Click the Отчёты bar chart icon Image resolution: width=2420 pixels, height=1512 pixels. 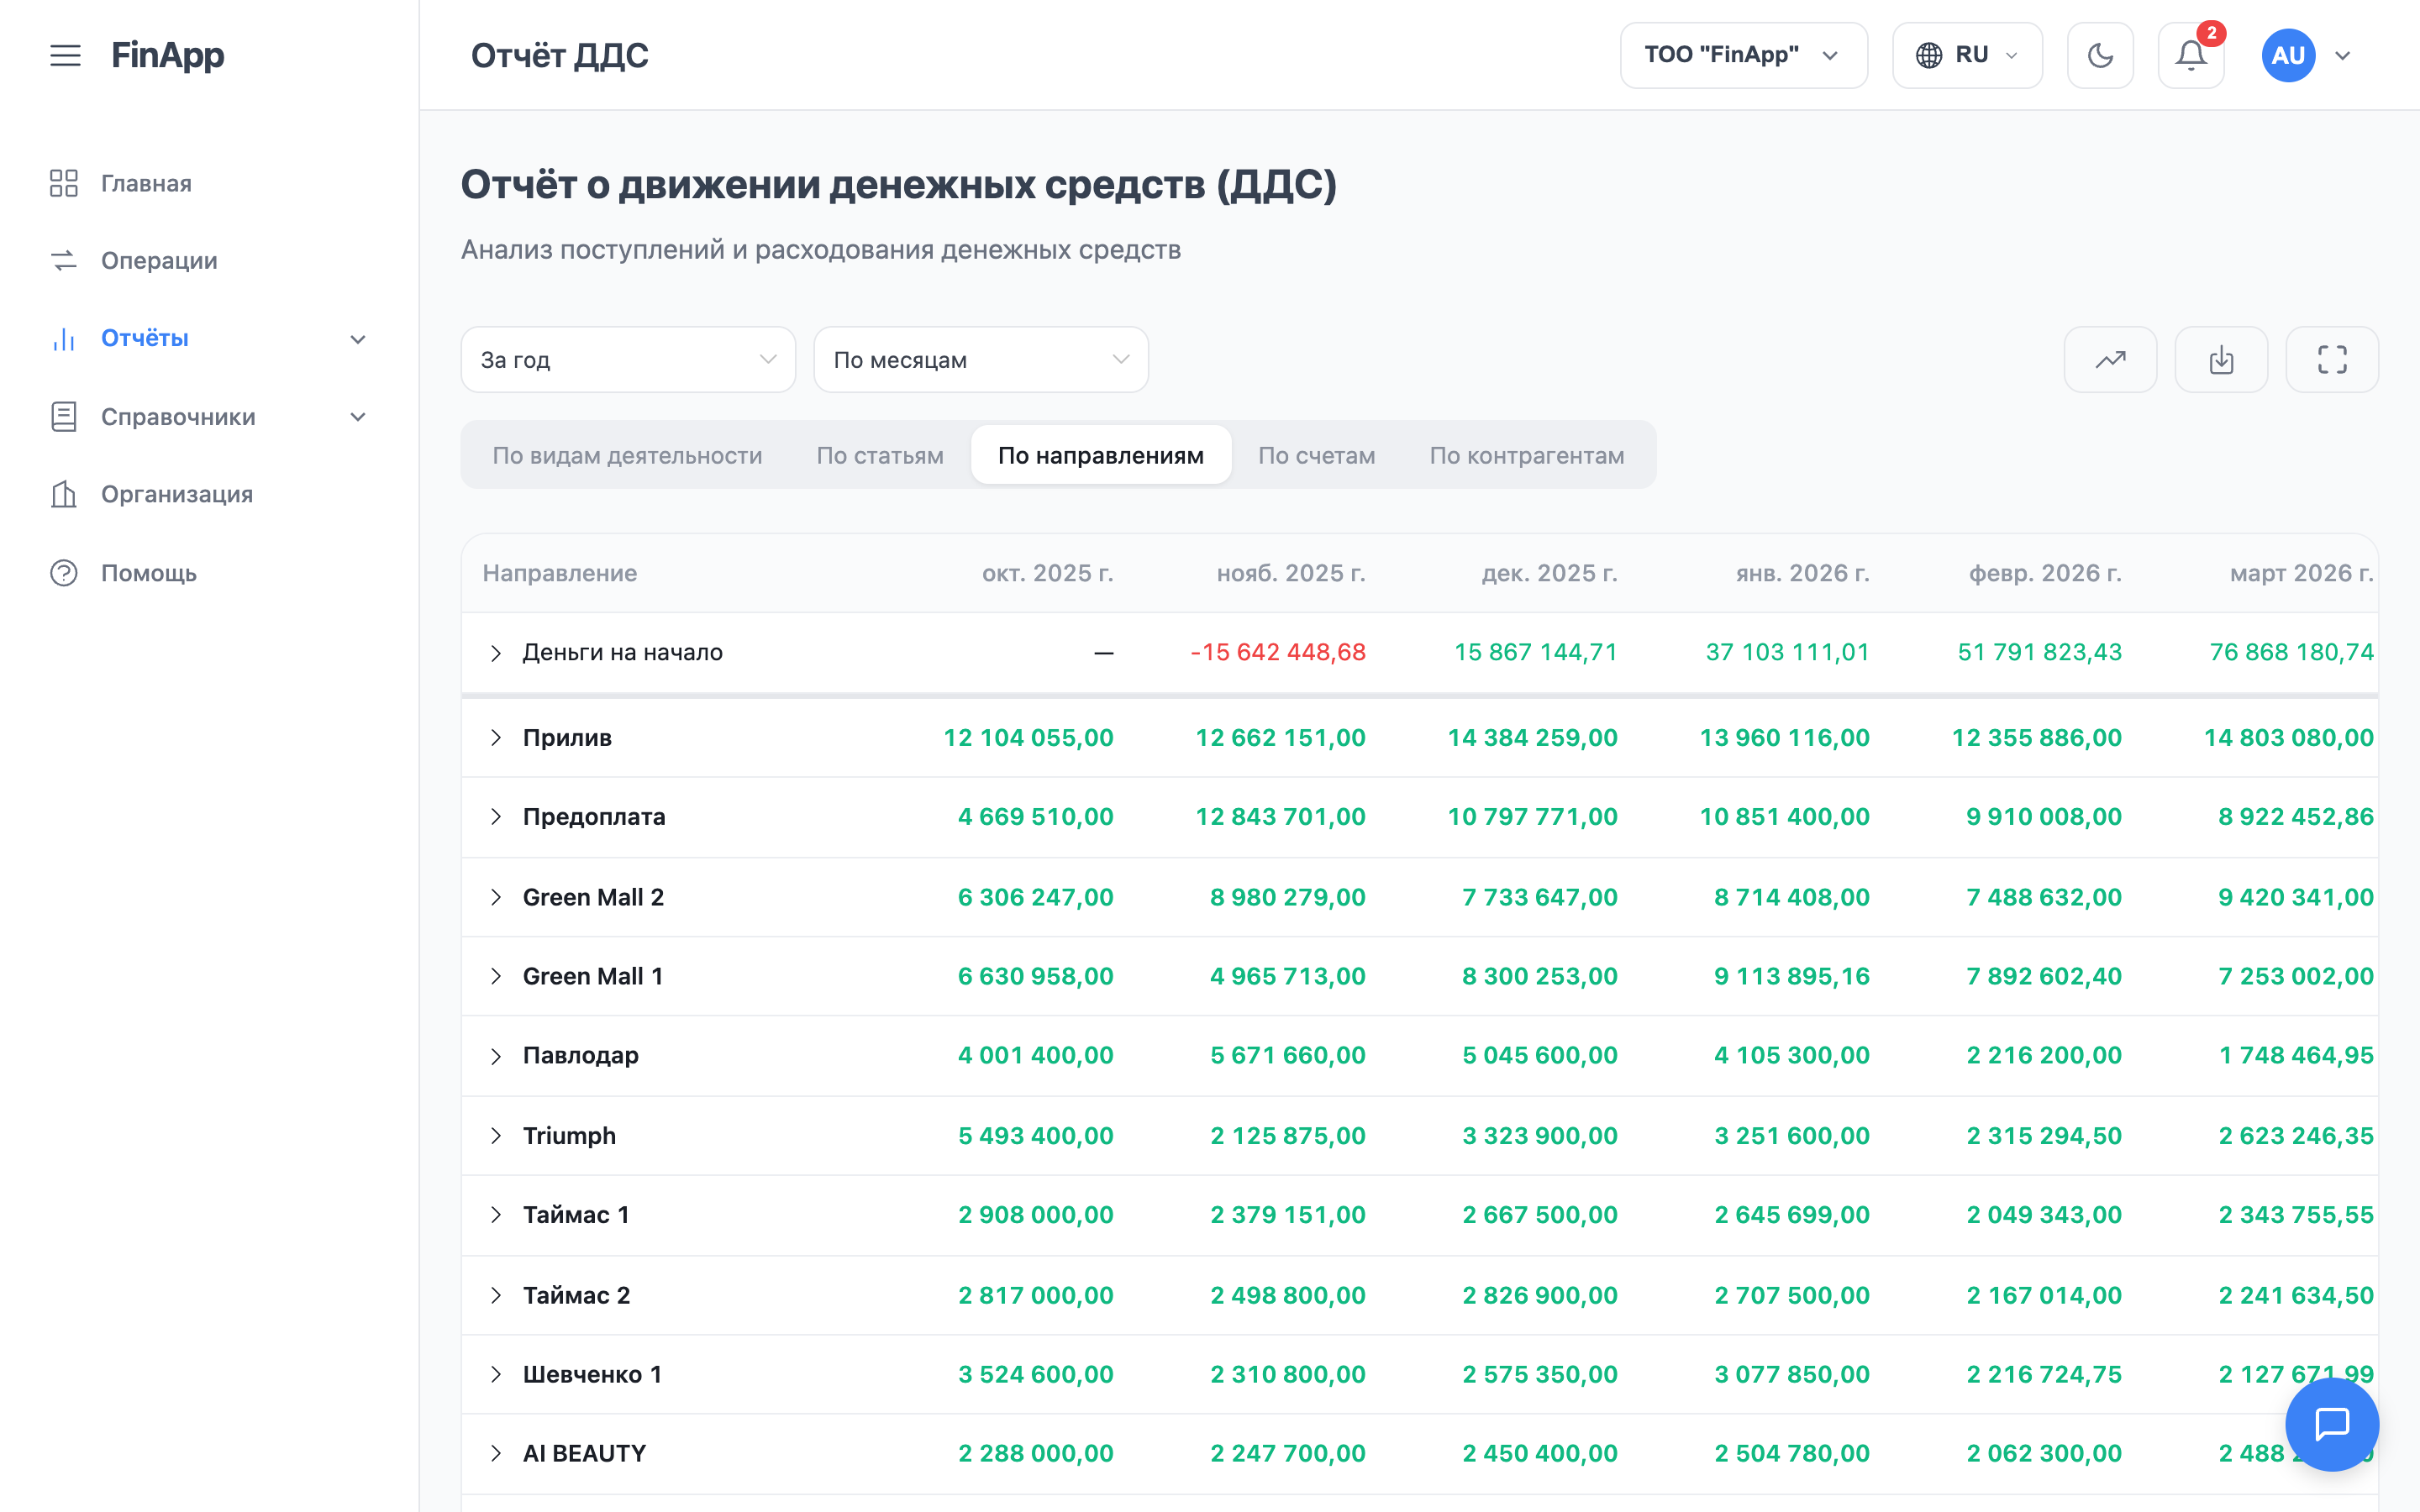coord(64,339)
